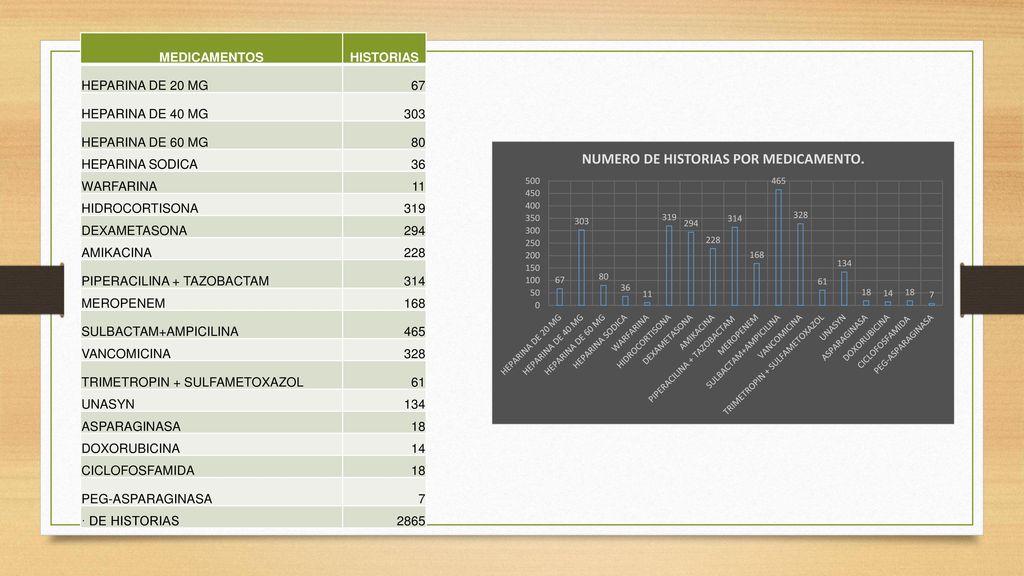
Task: Click the 228 bar in the chart
Action: 712,277
